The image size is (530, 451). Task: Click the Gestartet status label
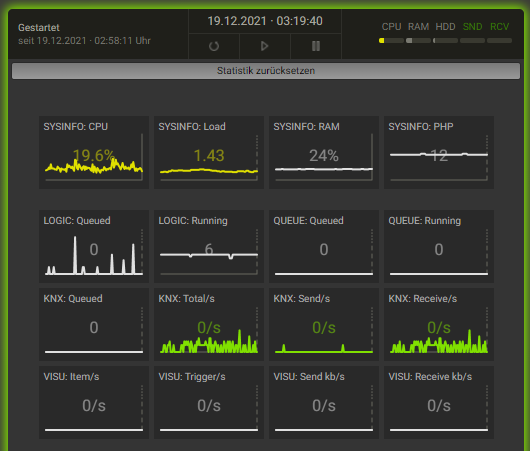point(39,27)
